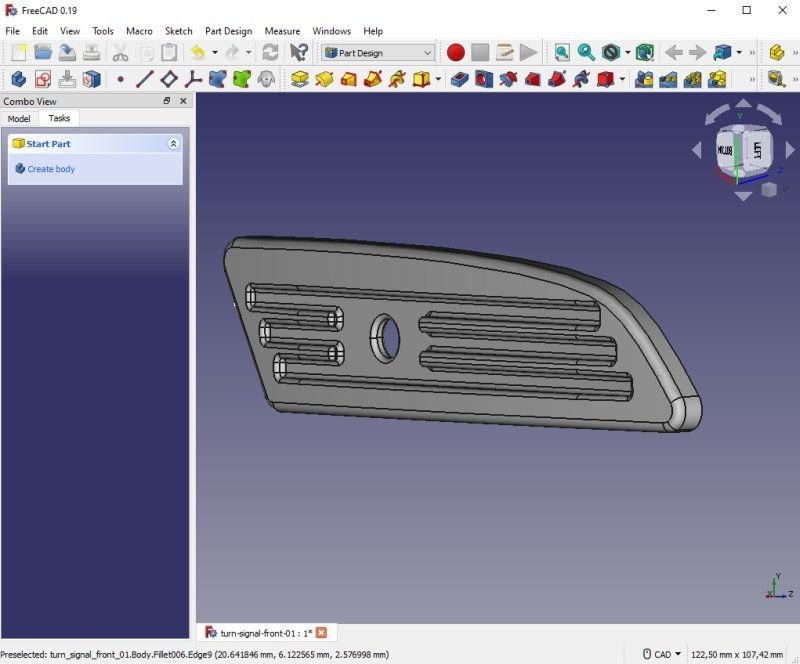Image resolution: width=800 pixels, height=664 pixels.
Task: Click the Create sketch icon
Action: (x=42, y=79)
